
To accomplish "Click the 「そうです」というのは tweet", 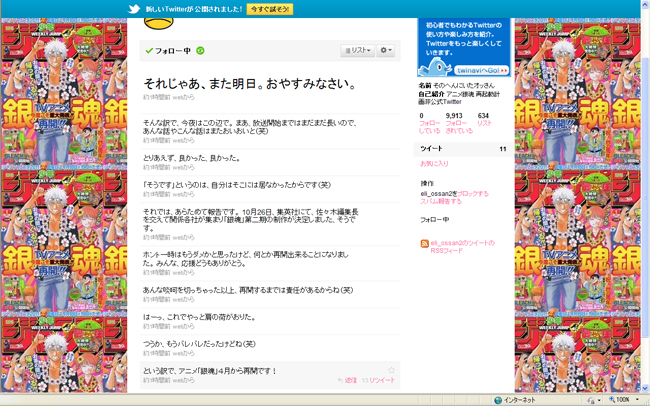I will pos(237,185).
